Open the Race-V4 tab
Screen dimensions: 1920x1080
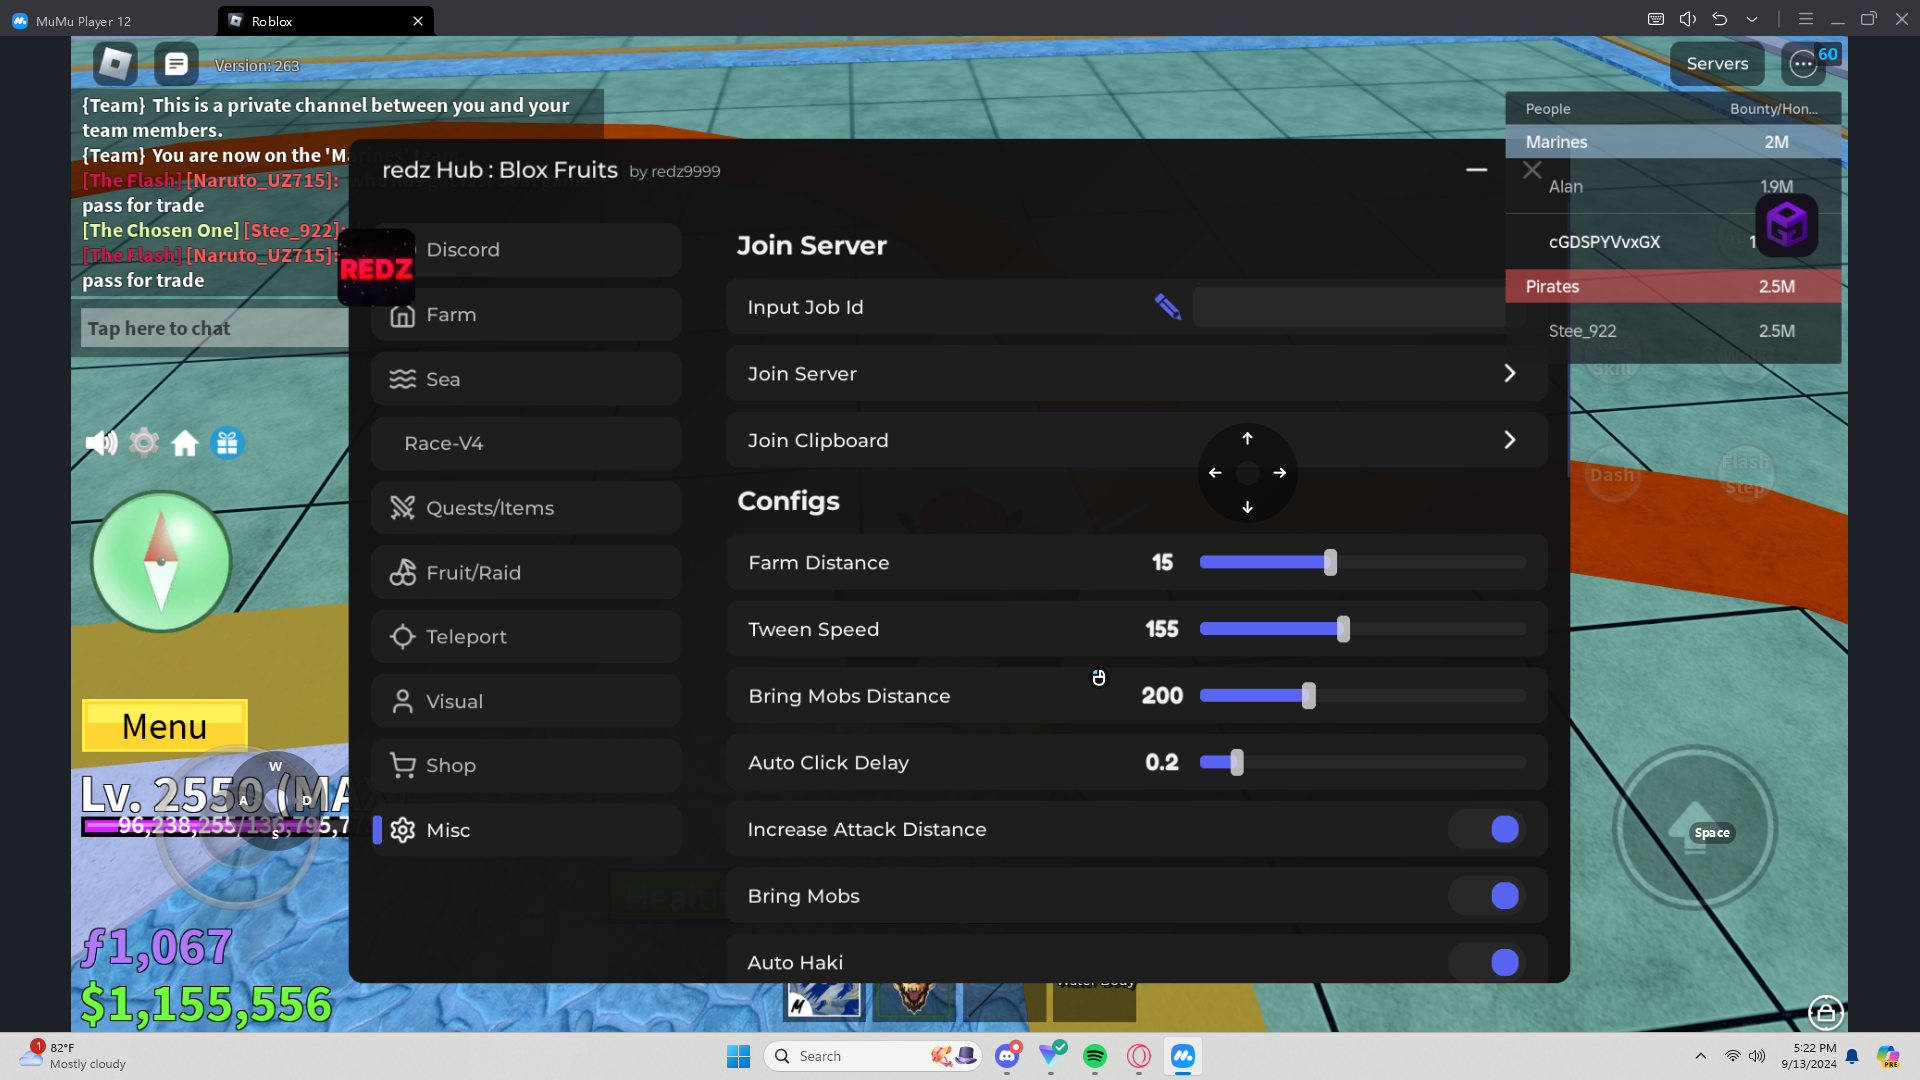tap(526, 443)
